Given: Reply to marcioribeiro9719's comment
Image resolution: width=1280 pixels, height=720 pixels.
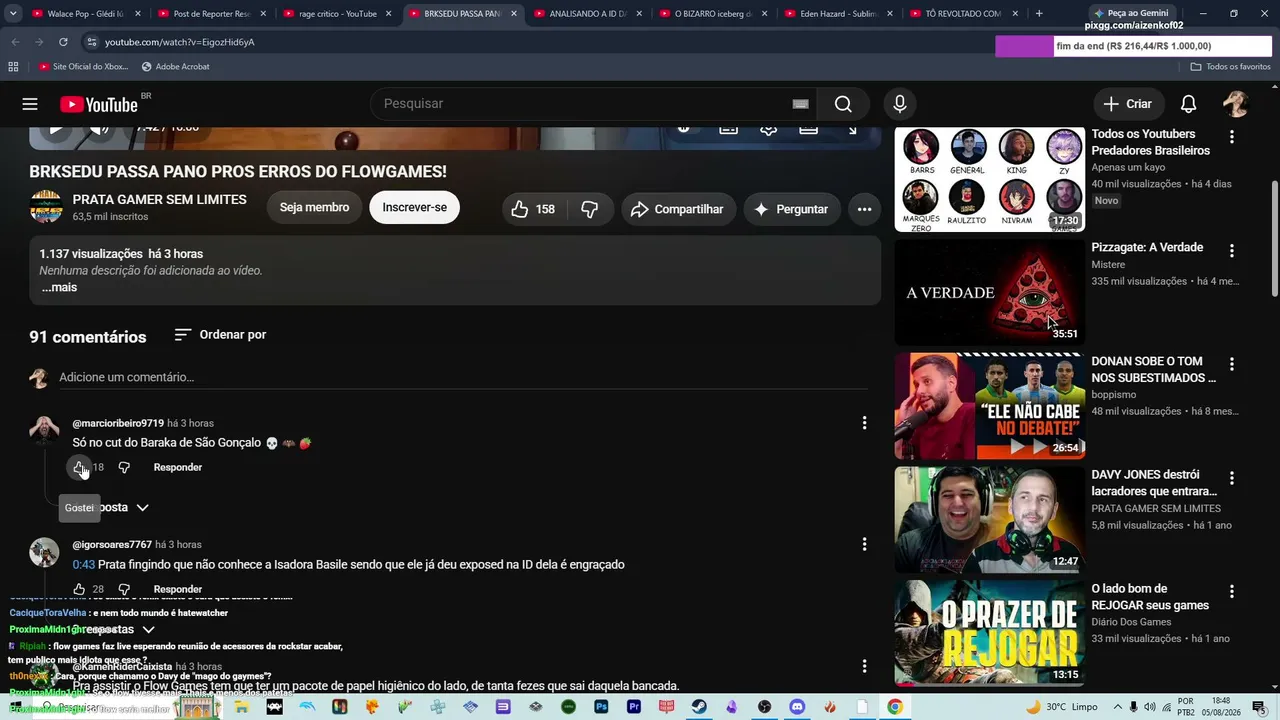Looking at the screenshot, I should pyautogui.click(x=178, y=467).
